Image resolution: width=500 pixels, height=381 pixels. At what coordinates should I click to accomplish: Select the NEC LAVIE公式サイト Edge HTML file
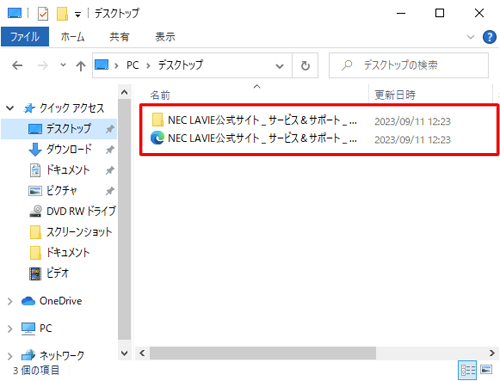click(x=253, y=138)
